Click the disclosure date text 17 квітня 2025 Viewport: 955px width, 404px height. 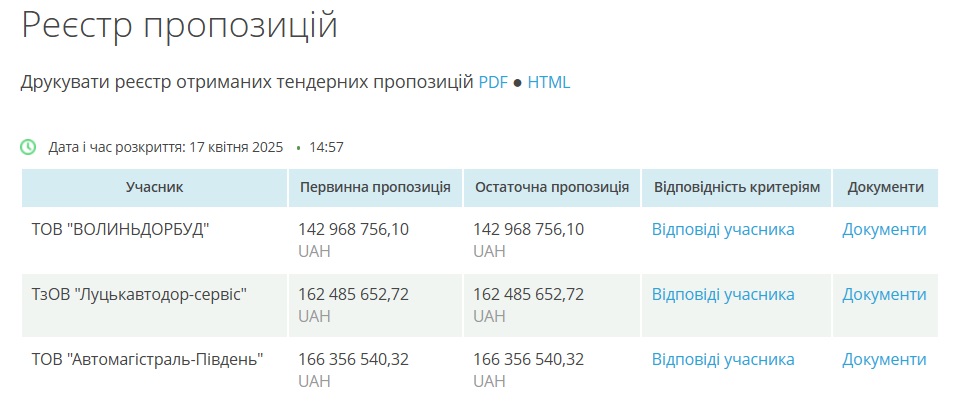pyautogui.click(x=236, y=147)
